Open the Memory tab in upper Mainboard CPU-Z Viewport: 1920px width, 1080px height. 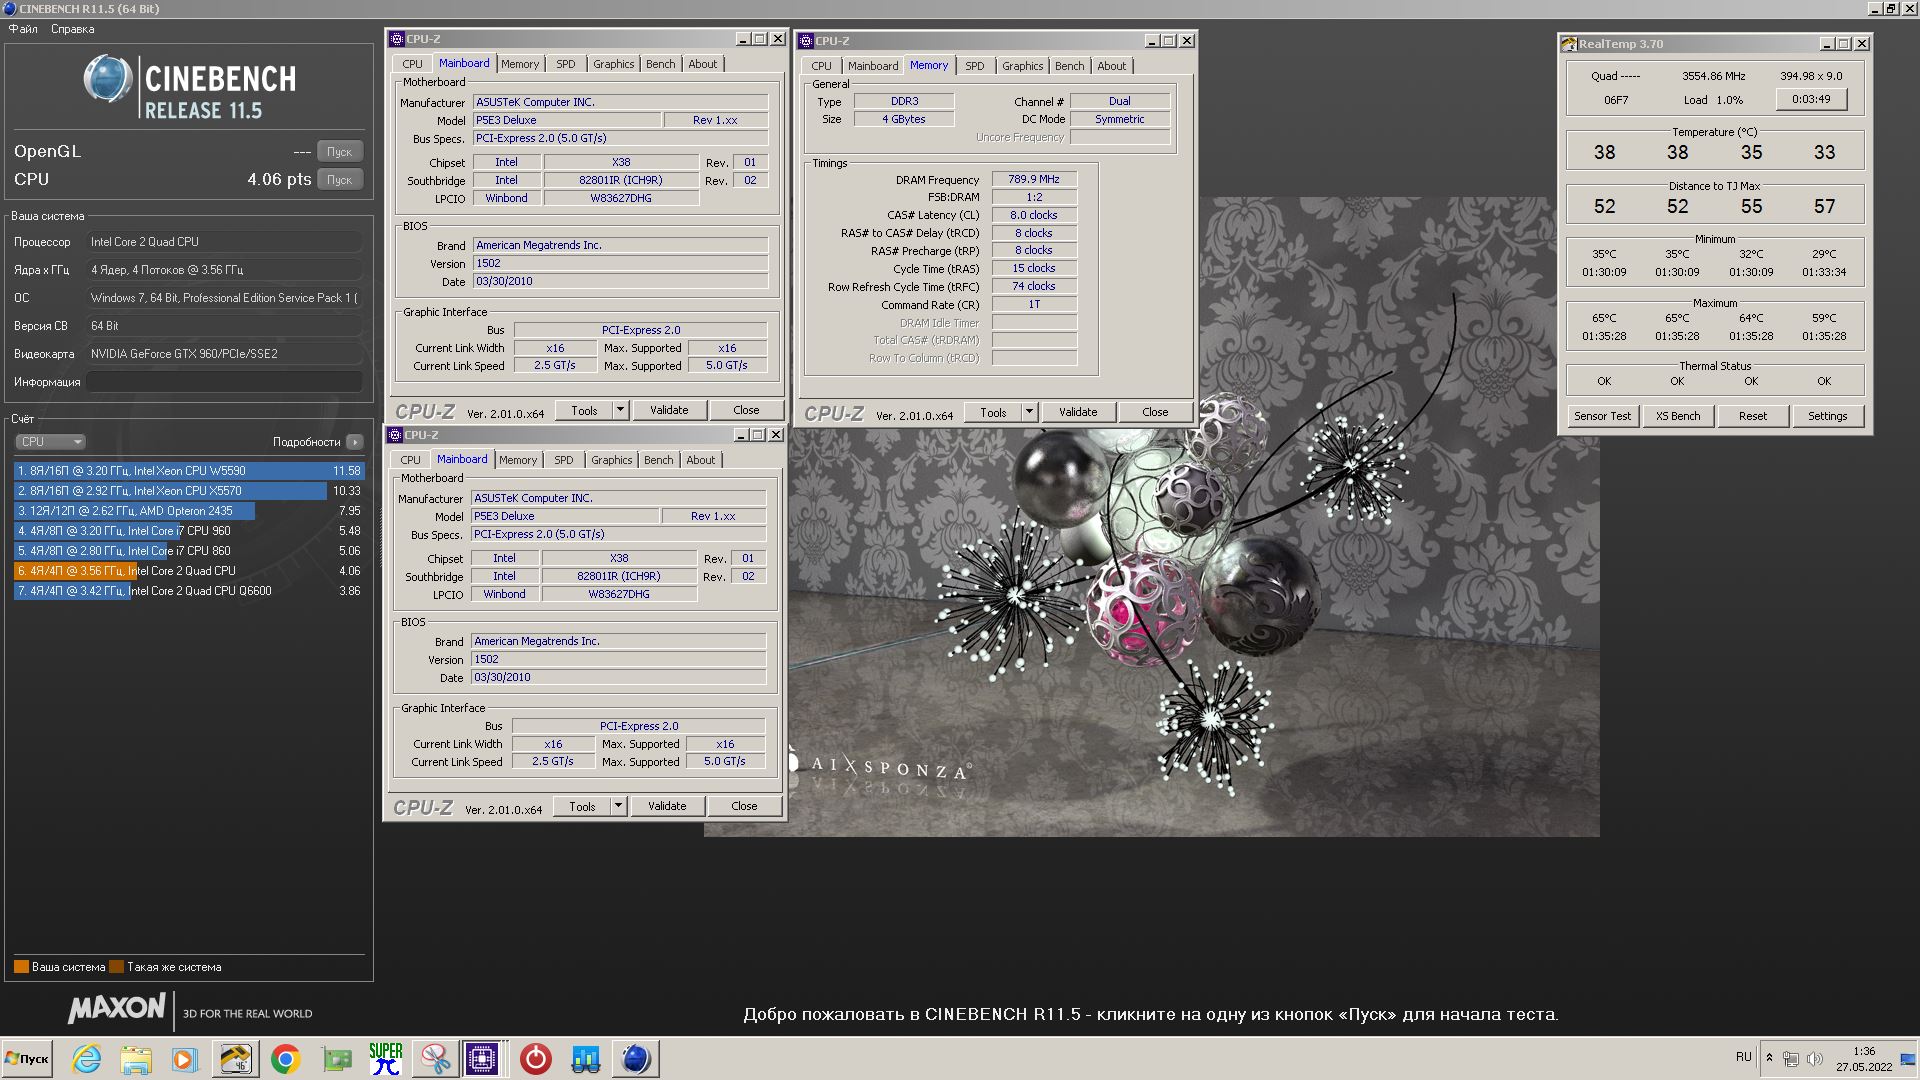click(520, 64)
